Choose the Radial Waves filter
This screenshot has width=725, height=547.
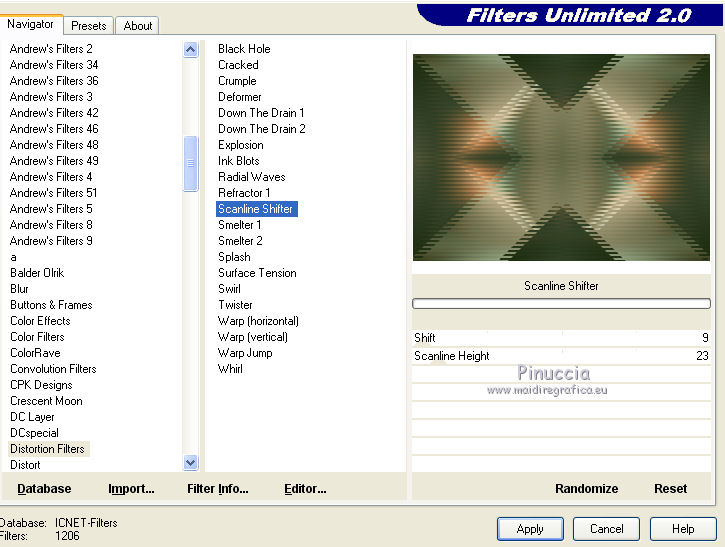[x=252, y=177]
